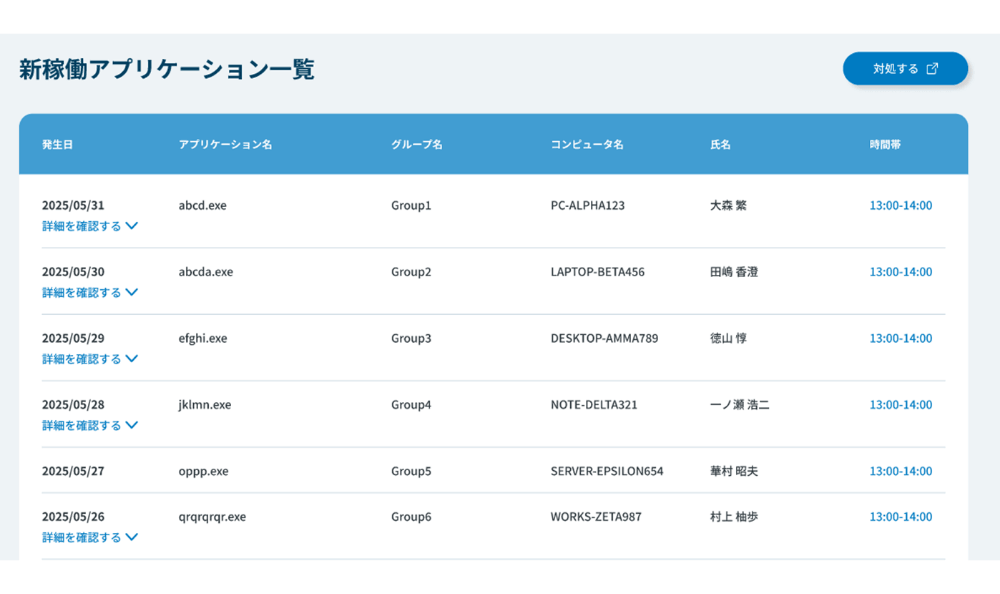
Task: Open the 13:00-14:00 link for abcda.exe
Action: [x=901, y=272]
